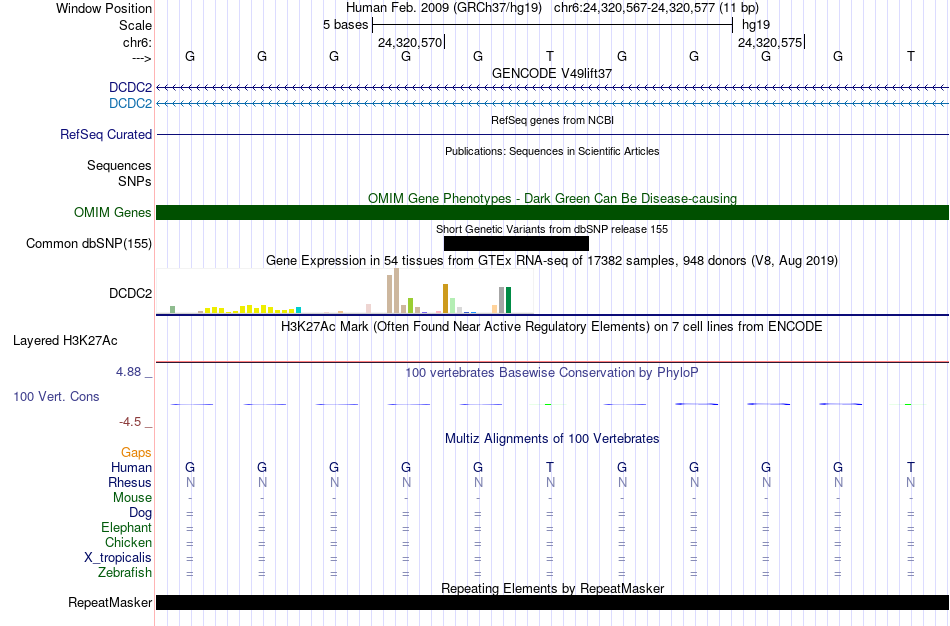Open 100 vertebrates Basewise Conservation title

pos(552,373)
